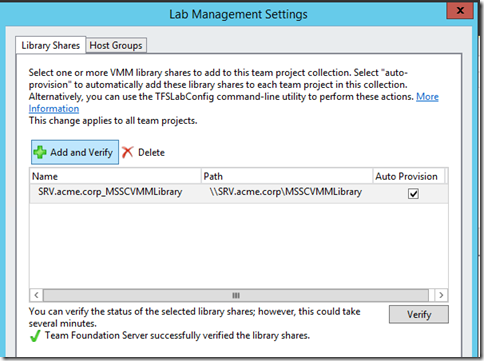Open the More Information link
Image resolution: width=484 pixels, height=361 pixels.
click(427, 97)
